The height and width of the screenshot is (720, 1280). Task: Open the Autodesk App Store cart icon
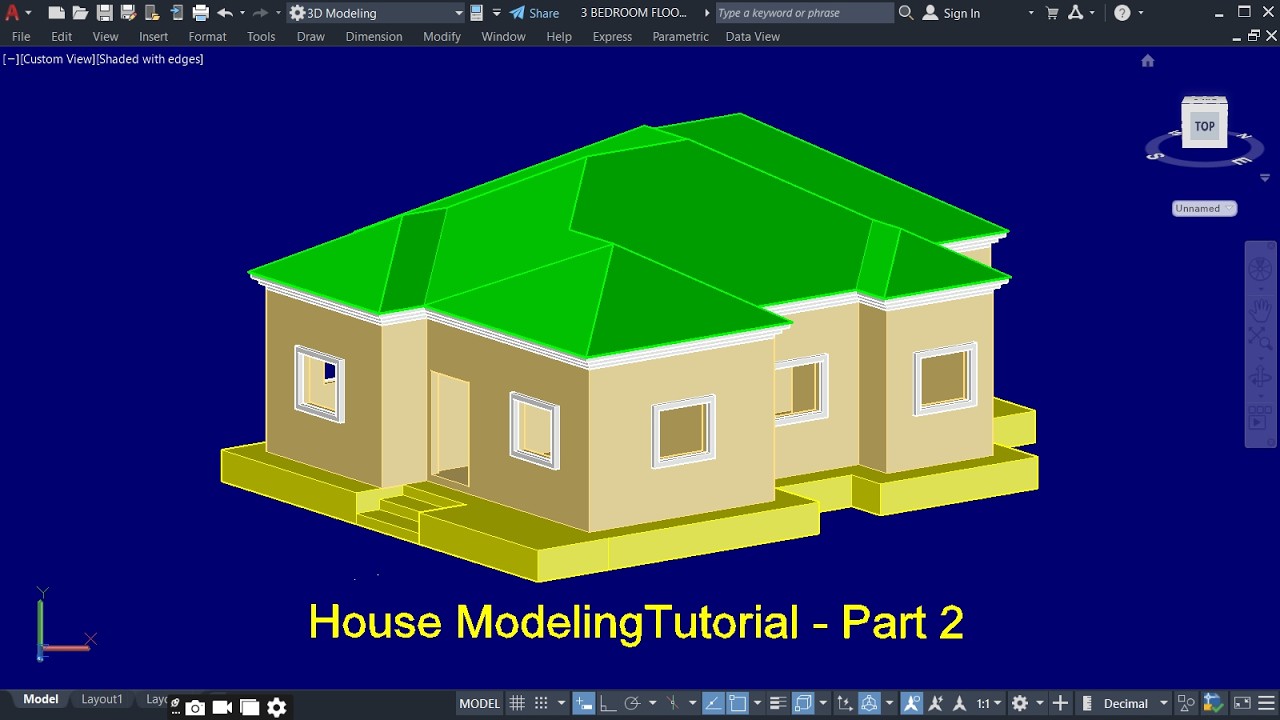pyautogui.click(x=1052, y=13)
